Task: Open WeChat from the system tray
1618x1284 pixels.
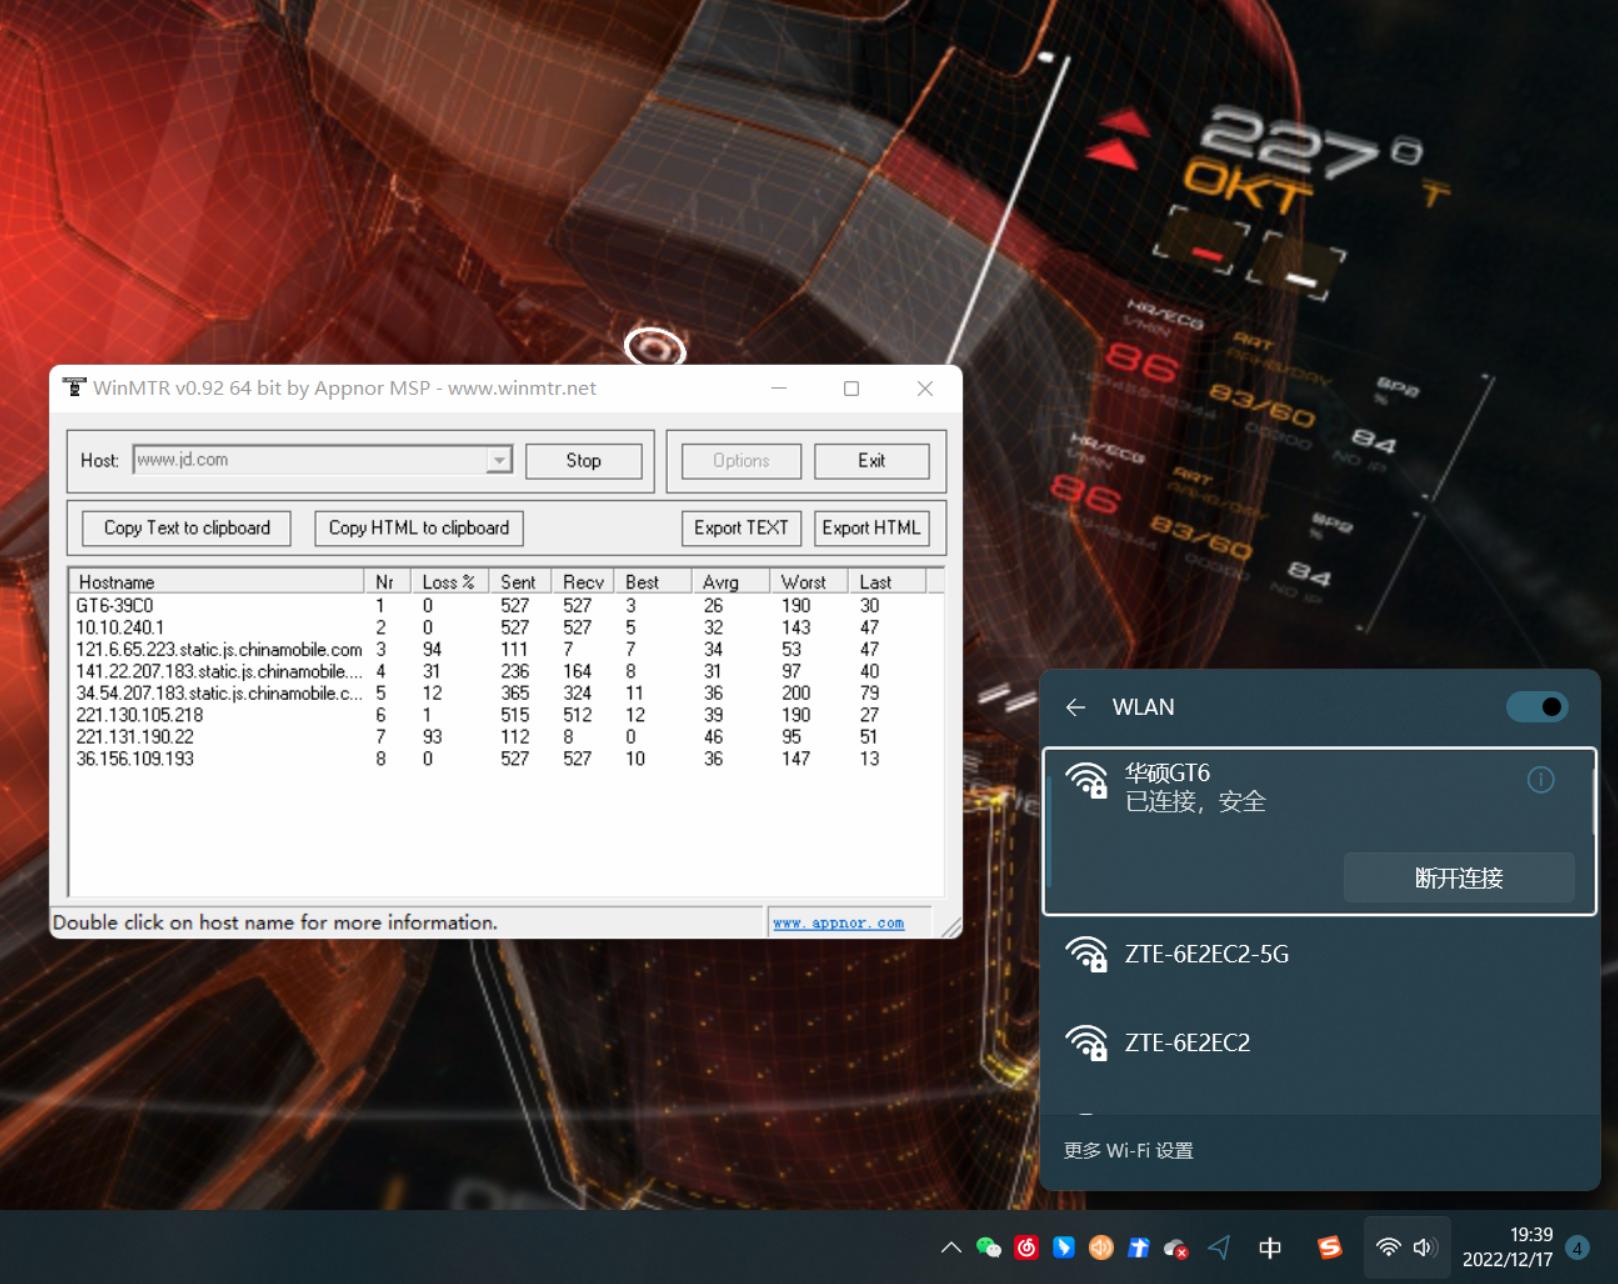Action: coord(988,1247)
